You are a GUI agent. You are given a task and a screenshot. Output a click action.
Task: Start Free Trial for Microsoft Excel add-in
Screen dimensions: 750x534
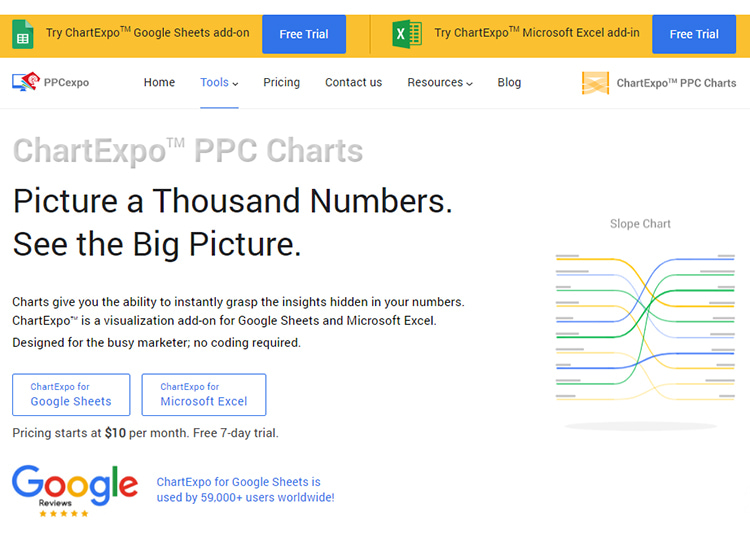(x=694, y=34)
